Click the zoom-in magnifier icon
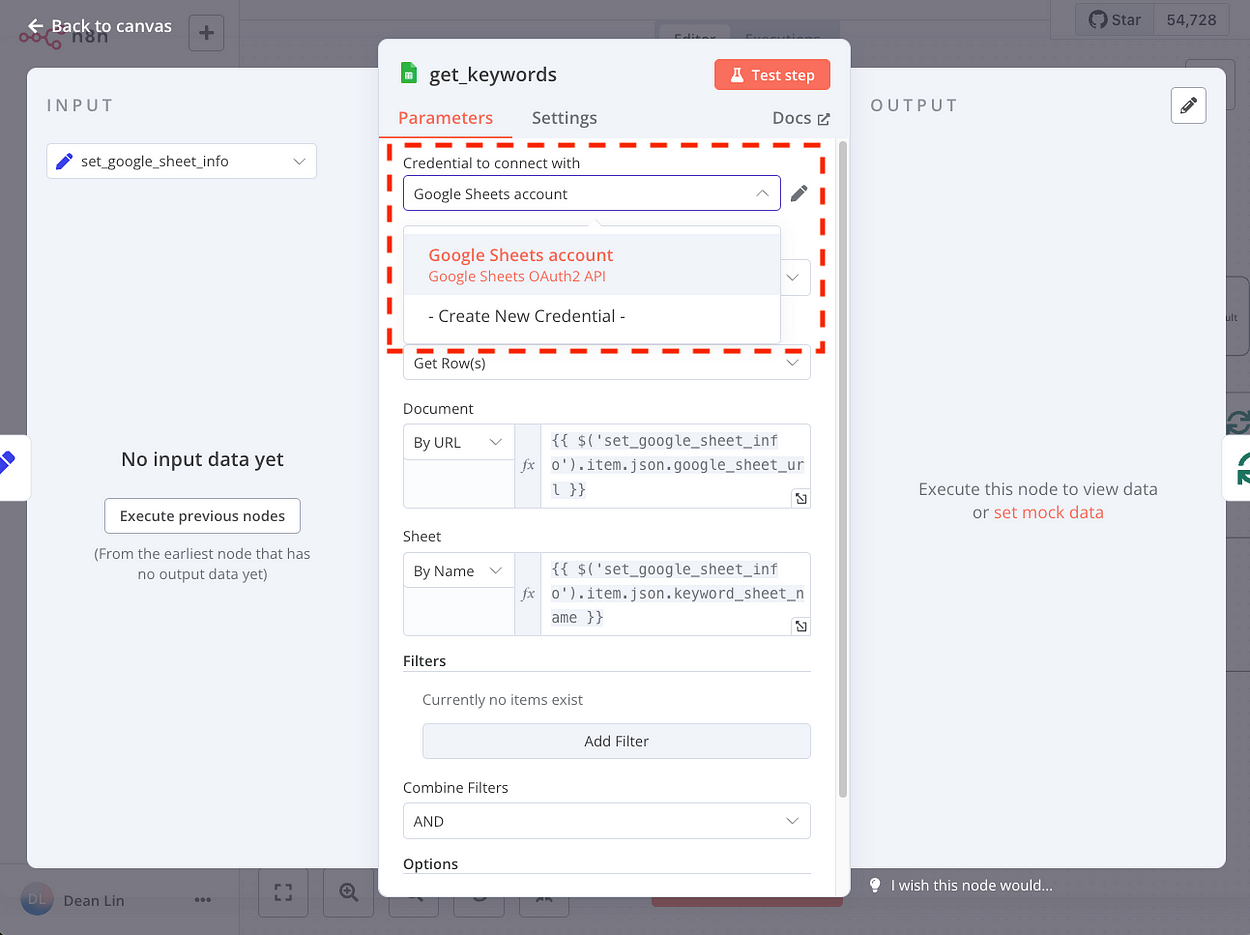 tap(348, 892)
